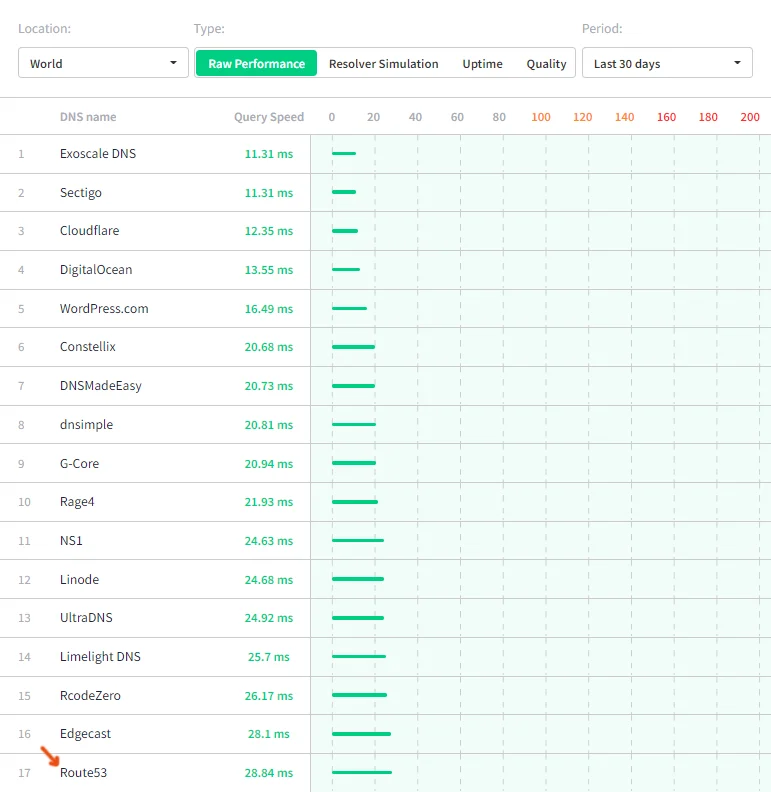Click the 12.35 ms query speed value
Viewport: 771px width, 792px height.
pos(269,231)
